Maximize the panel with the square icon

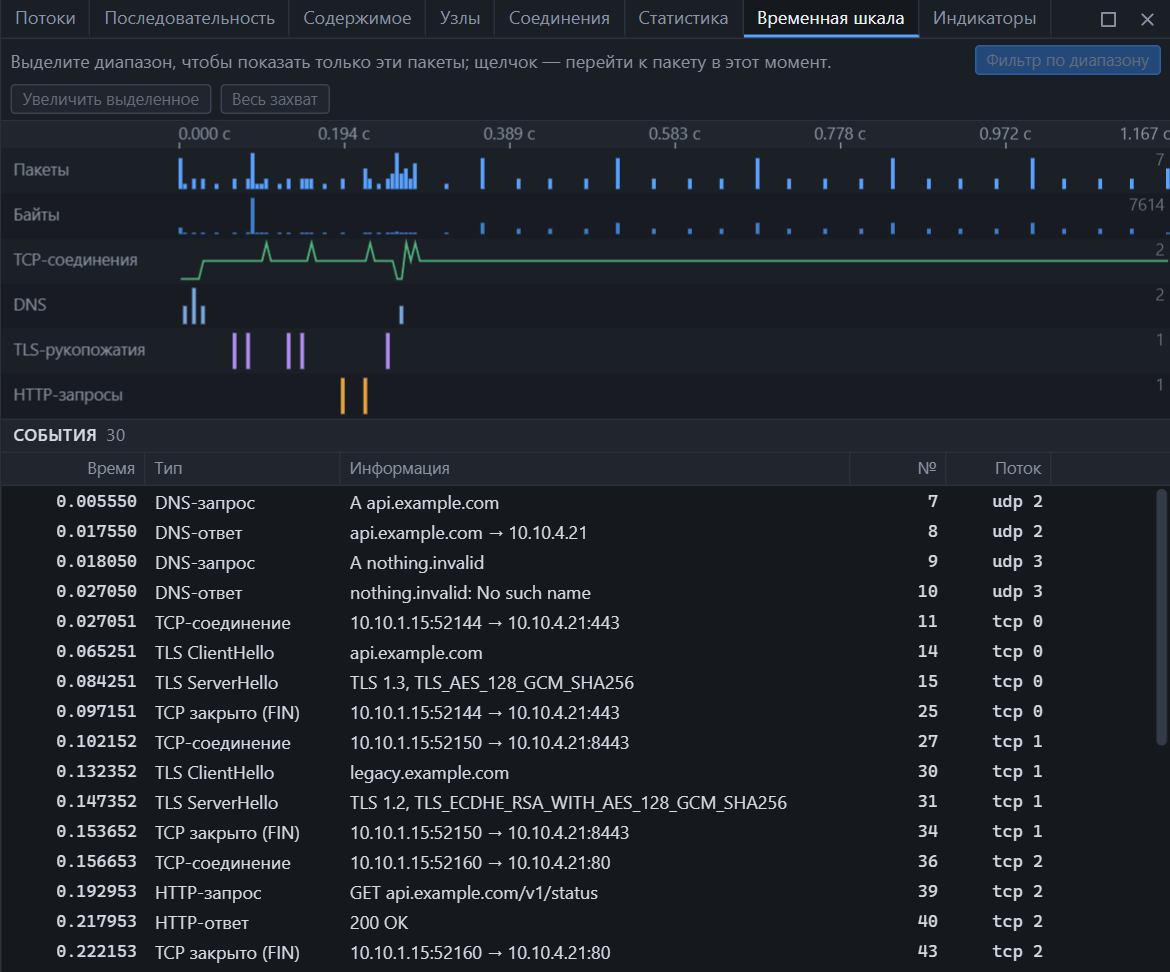coord(1108,19)
